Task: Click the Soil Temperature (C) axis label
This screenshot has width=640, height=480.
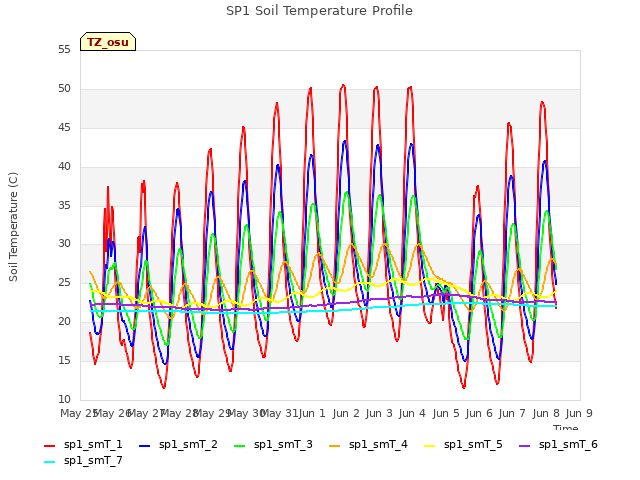Action: coord(13,227)
